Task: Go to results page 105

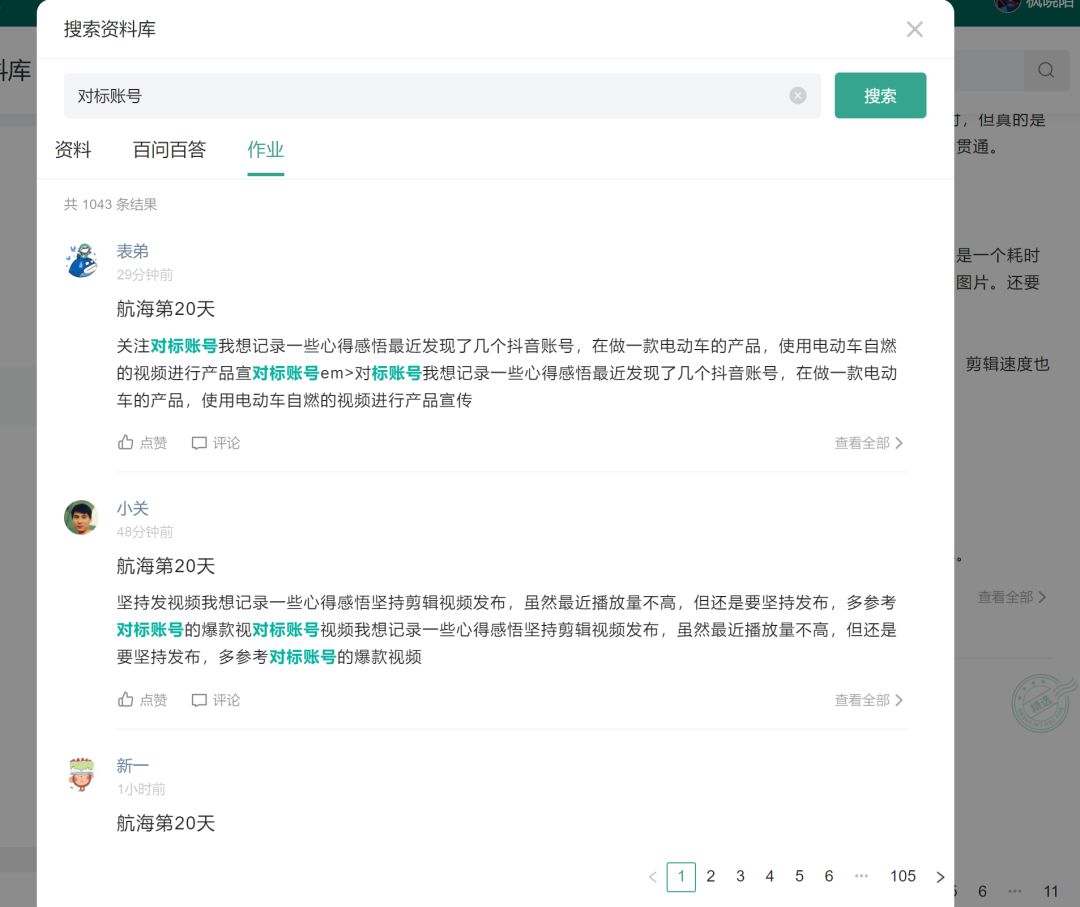Action: coord(902,876)
